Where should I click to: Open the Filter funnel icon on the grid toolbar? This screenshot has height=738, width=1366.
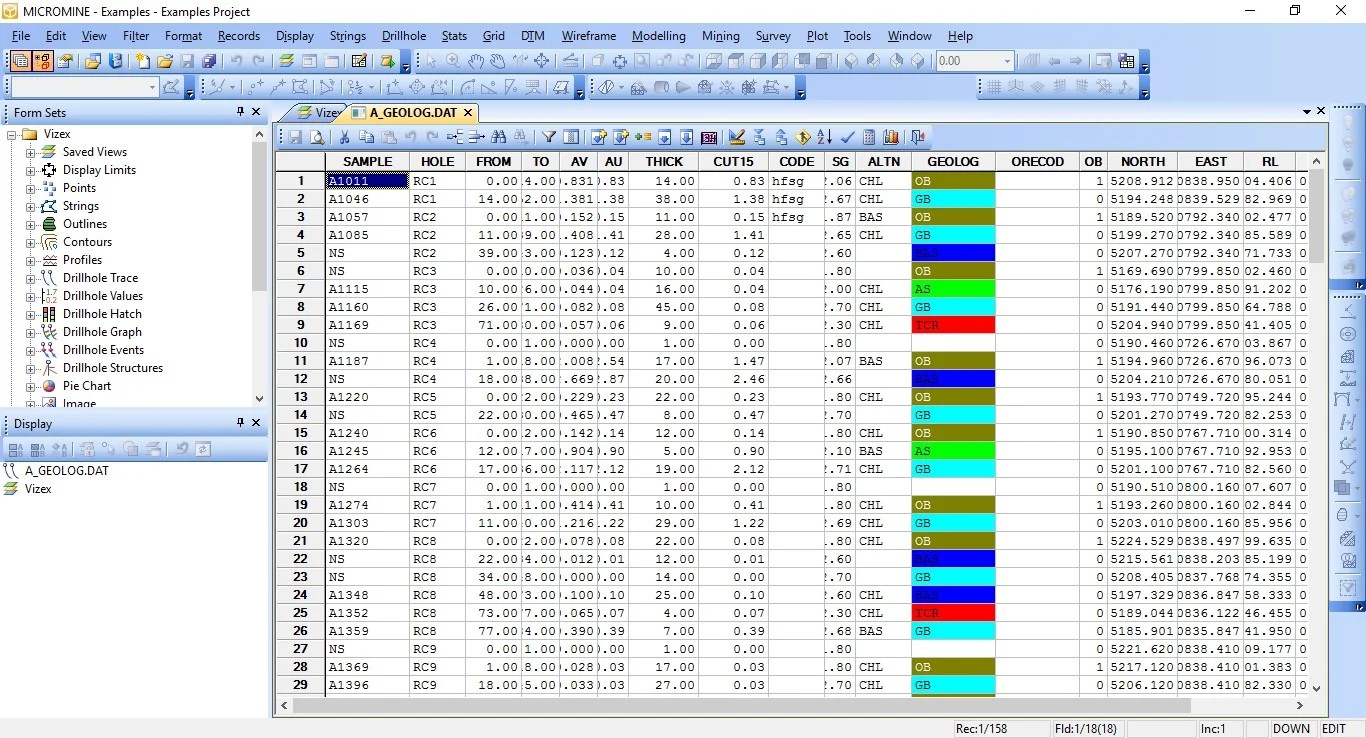548,137
